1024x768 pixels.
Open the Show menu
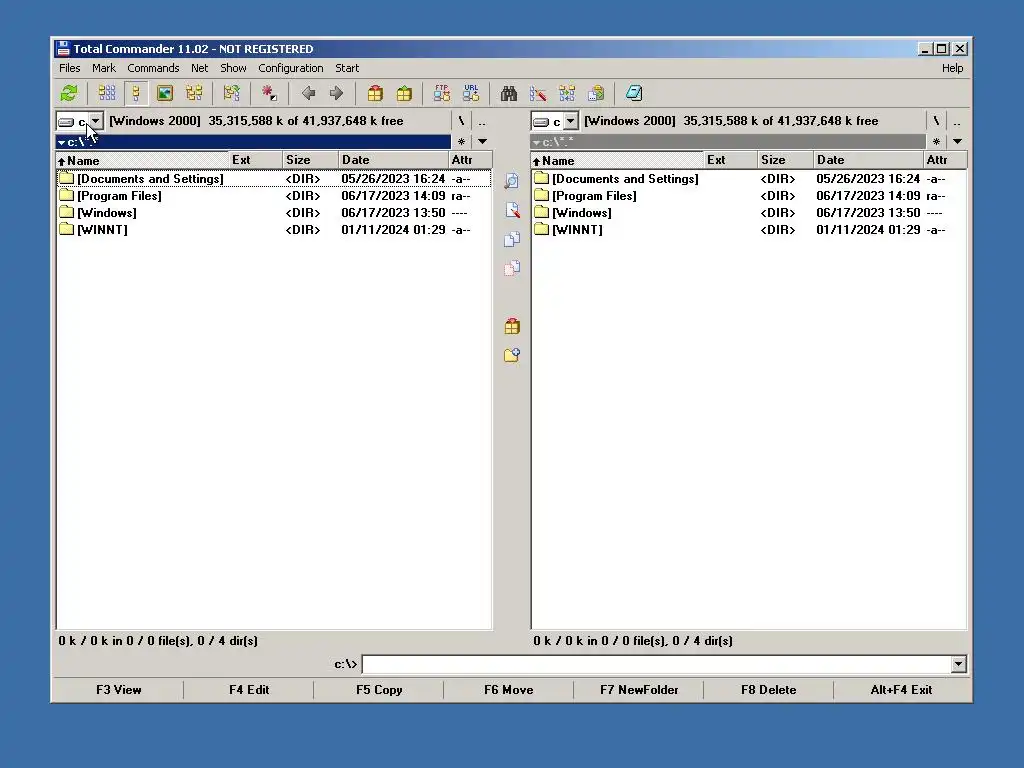233,68
